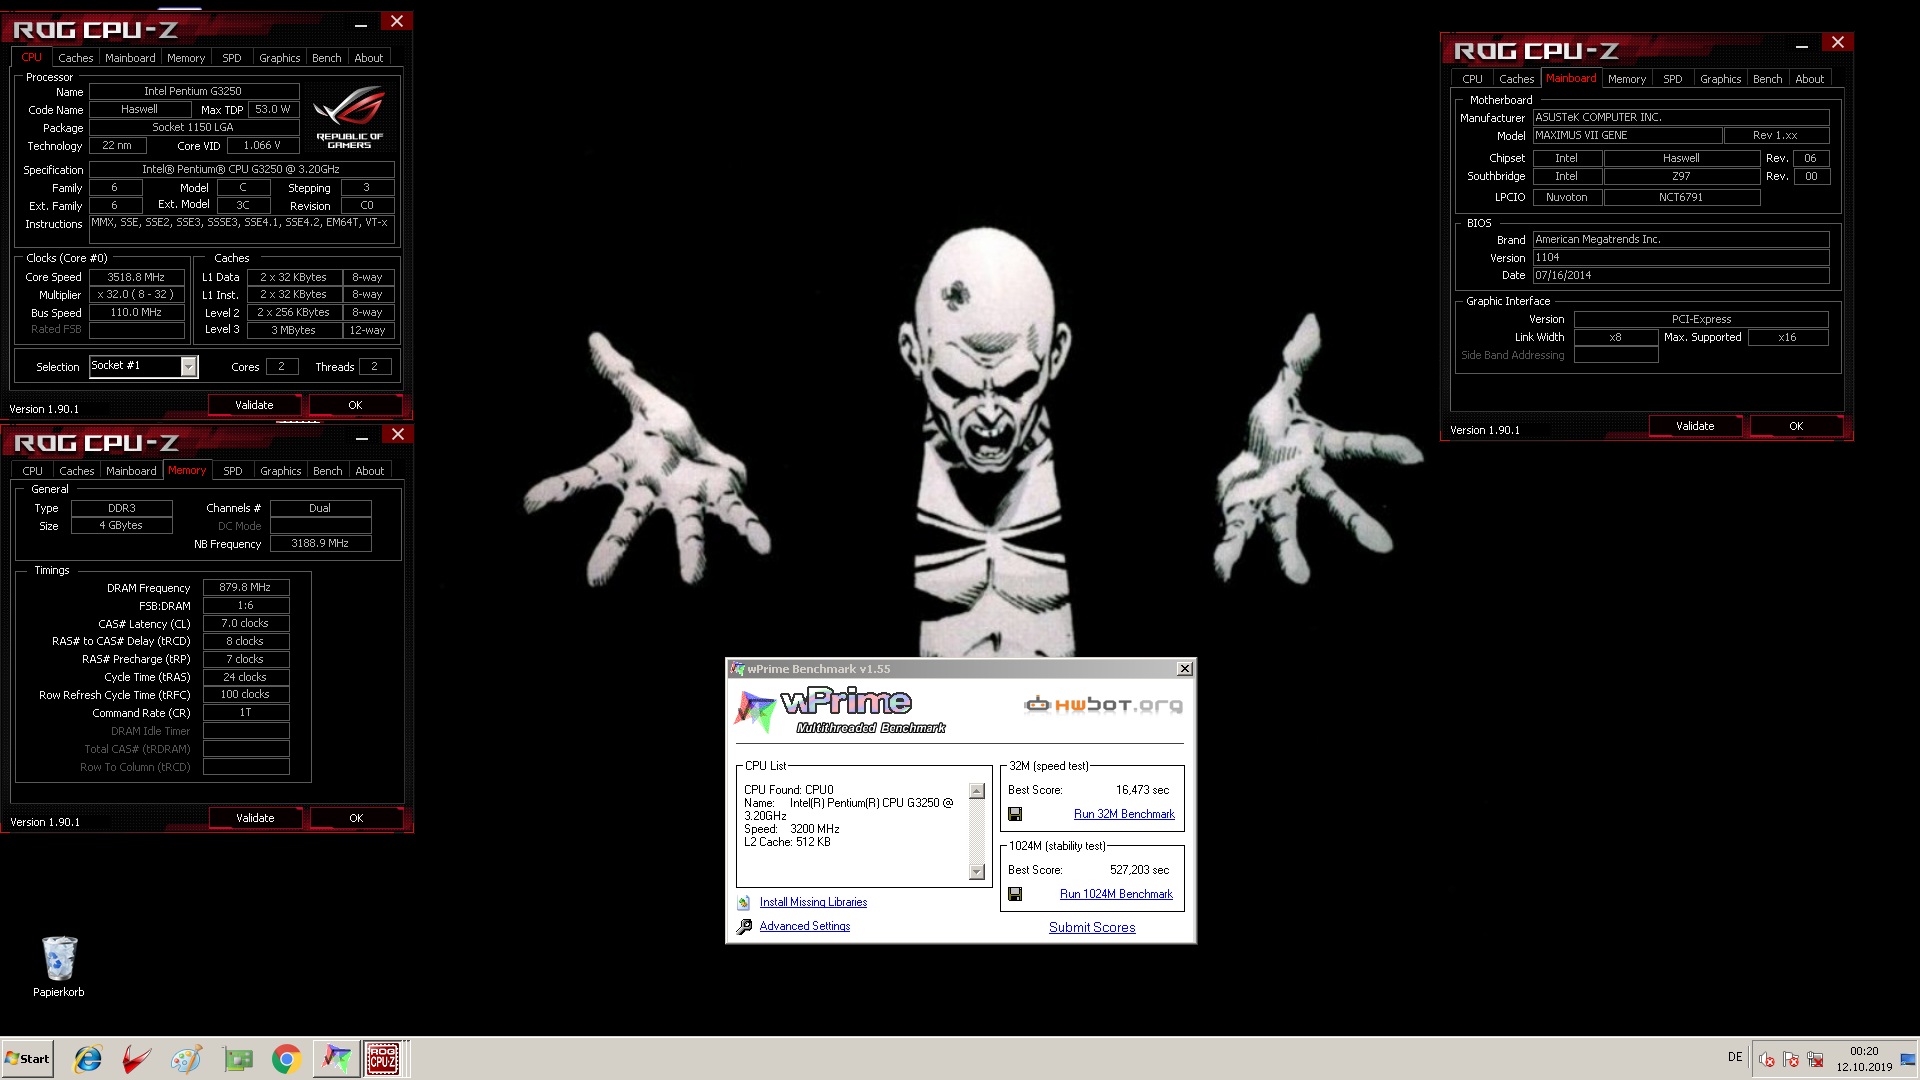The image size is (1920, 1080).
Task: Click the BIOS Version 1104 field
Action: pos(1681,258)
